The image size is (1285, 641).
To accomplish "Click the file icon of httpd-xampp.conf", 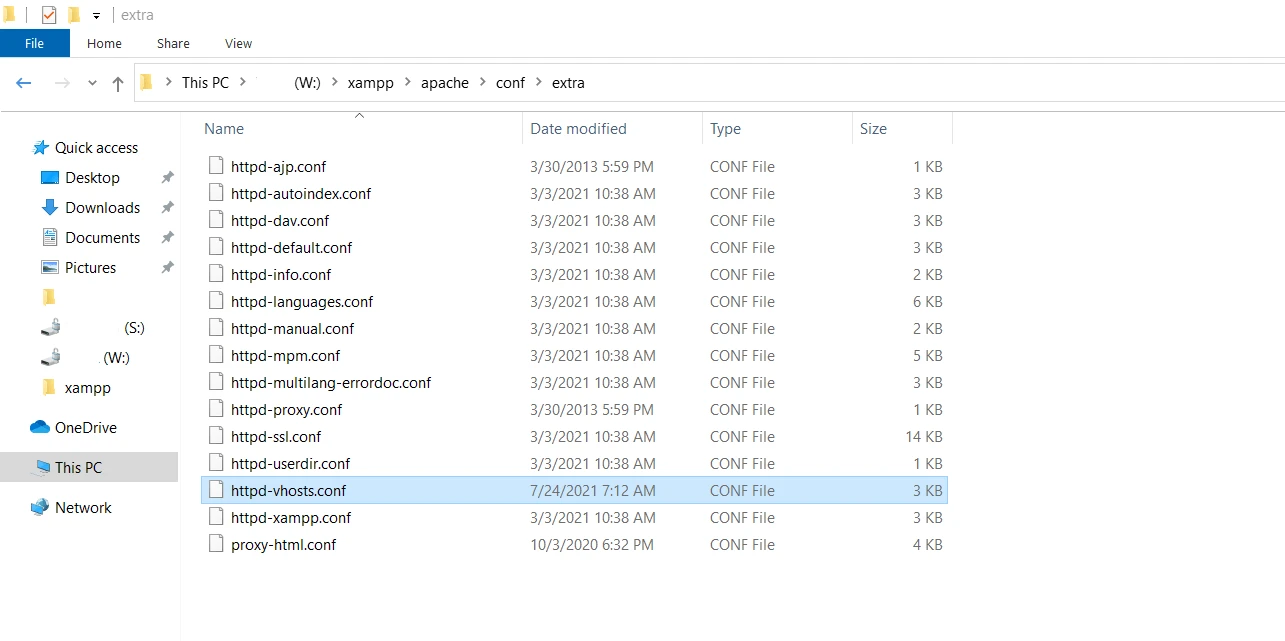I will [x=215, y=517].
